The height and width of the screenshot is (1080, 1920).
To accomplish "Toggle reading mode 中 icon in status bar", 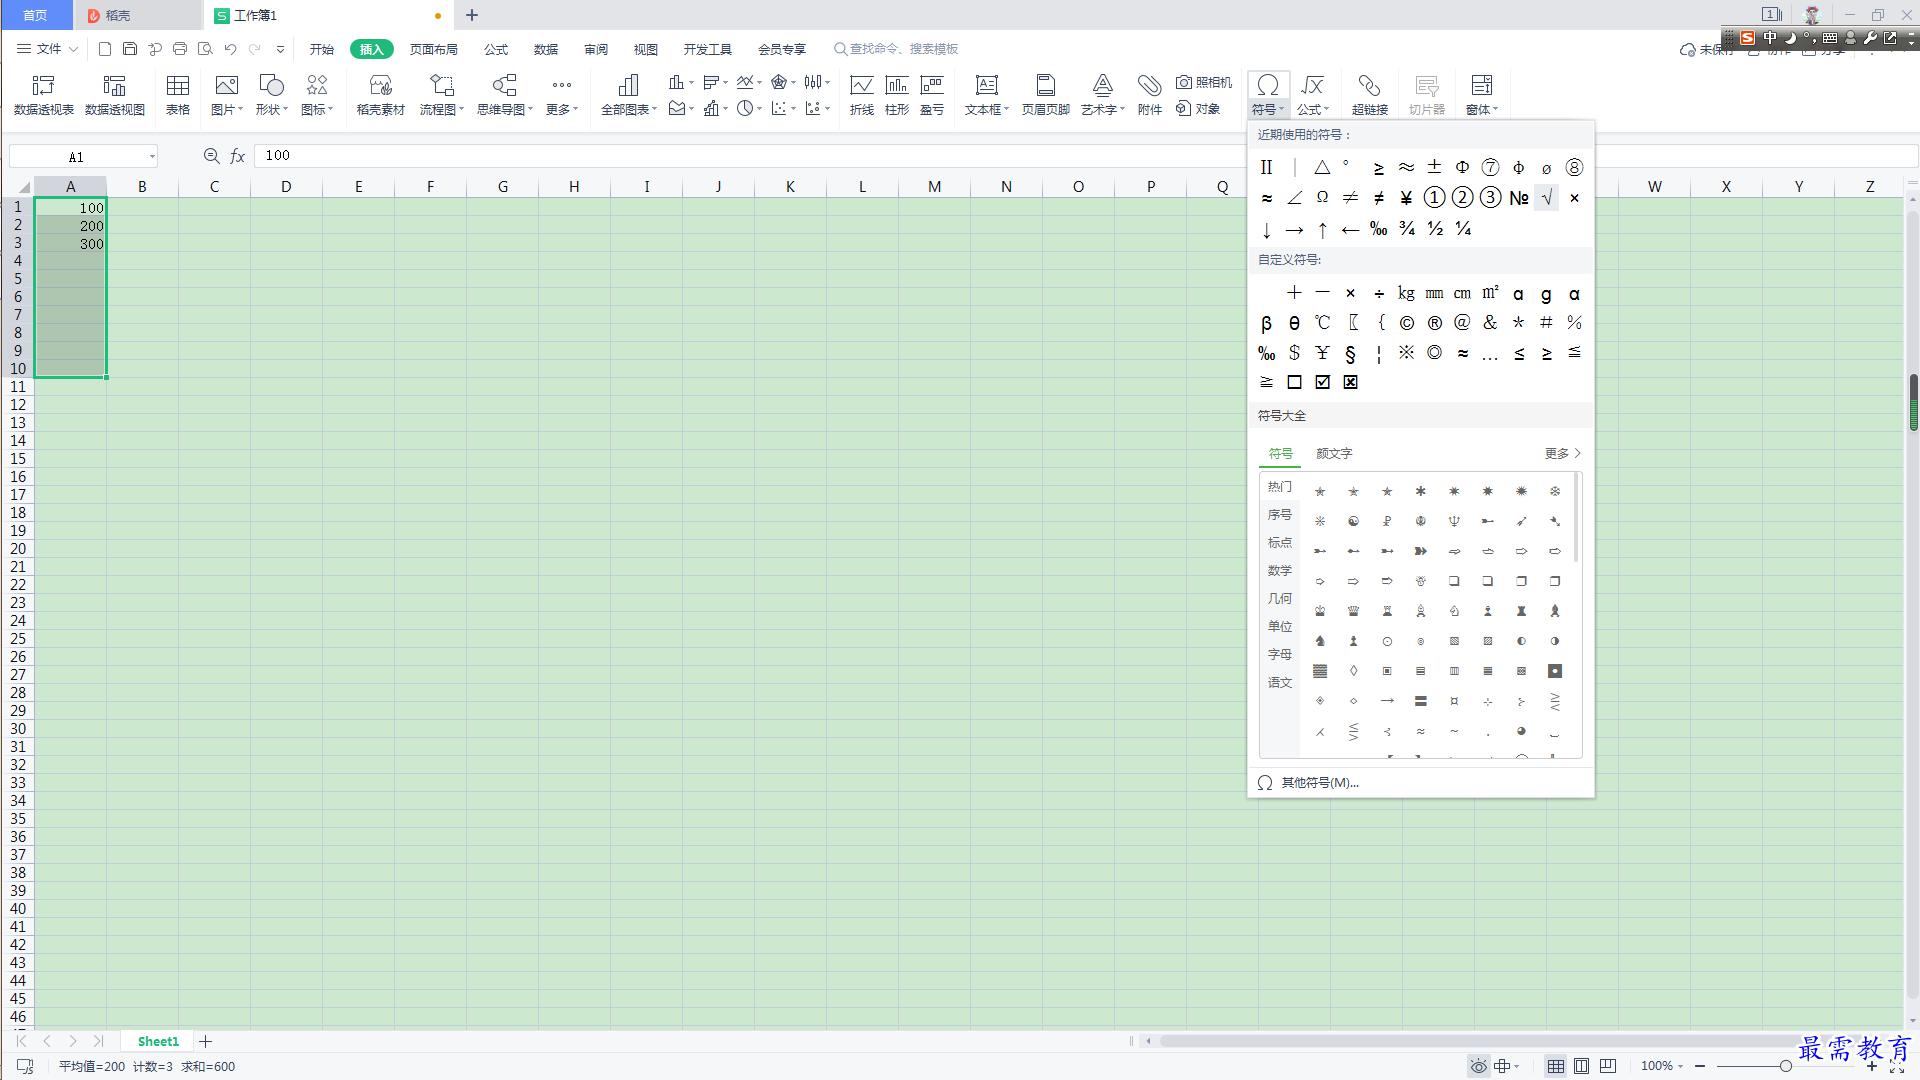I will [x=1502, y=1066].
